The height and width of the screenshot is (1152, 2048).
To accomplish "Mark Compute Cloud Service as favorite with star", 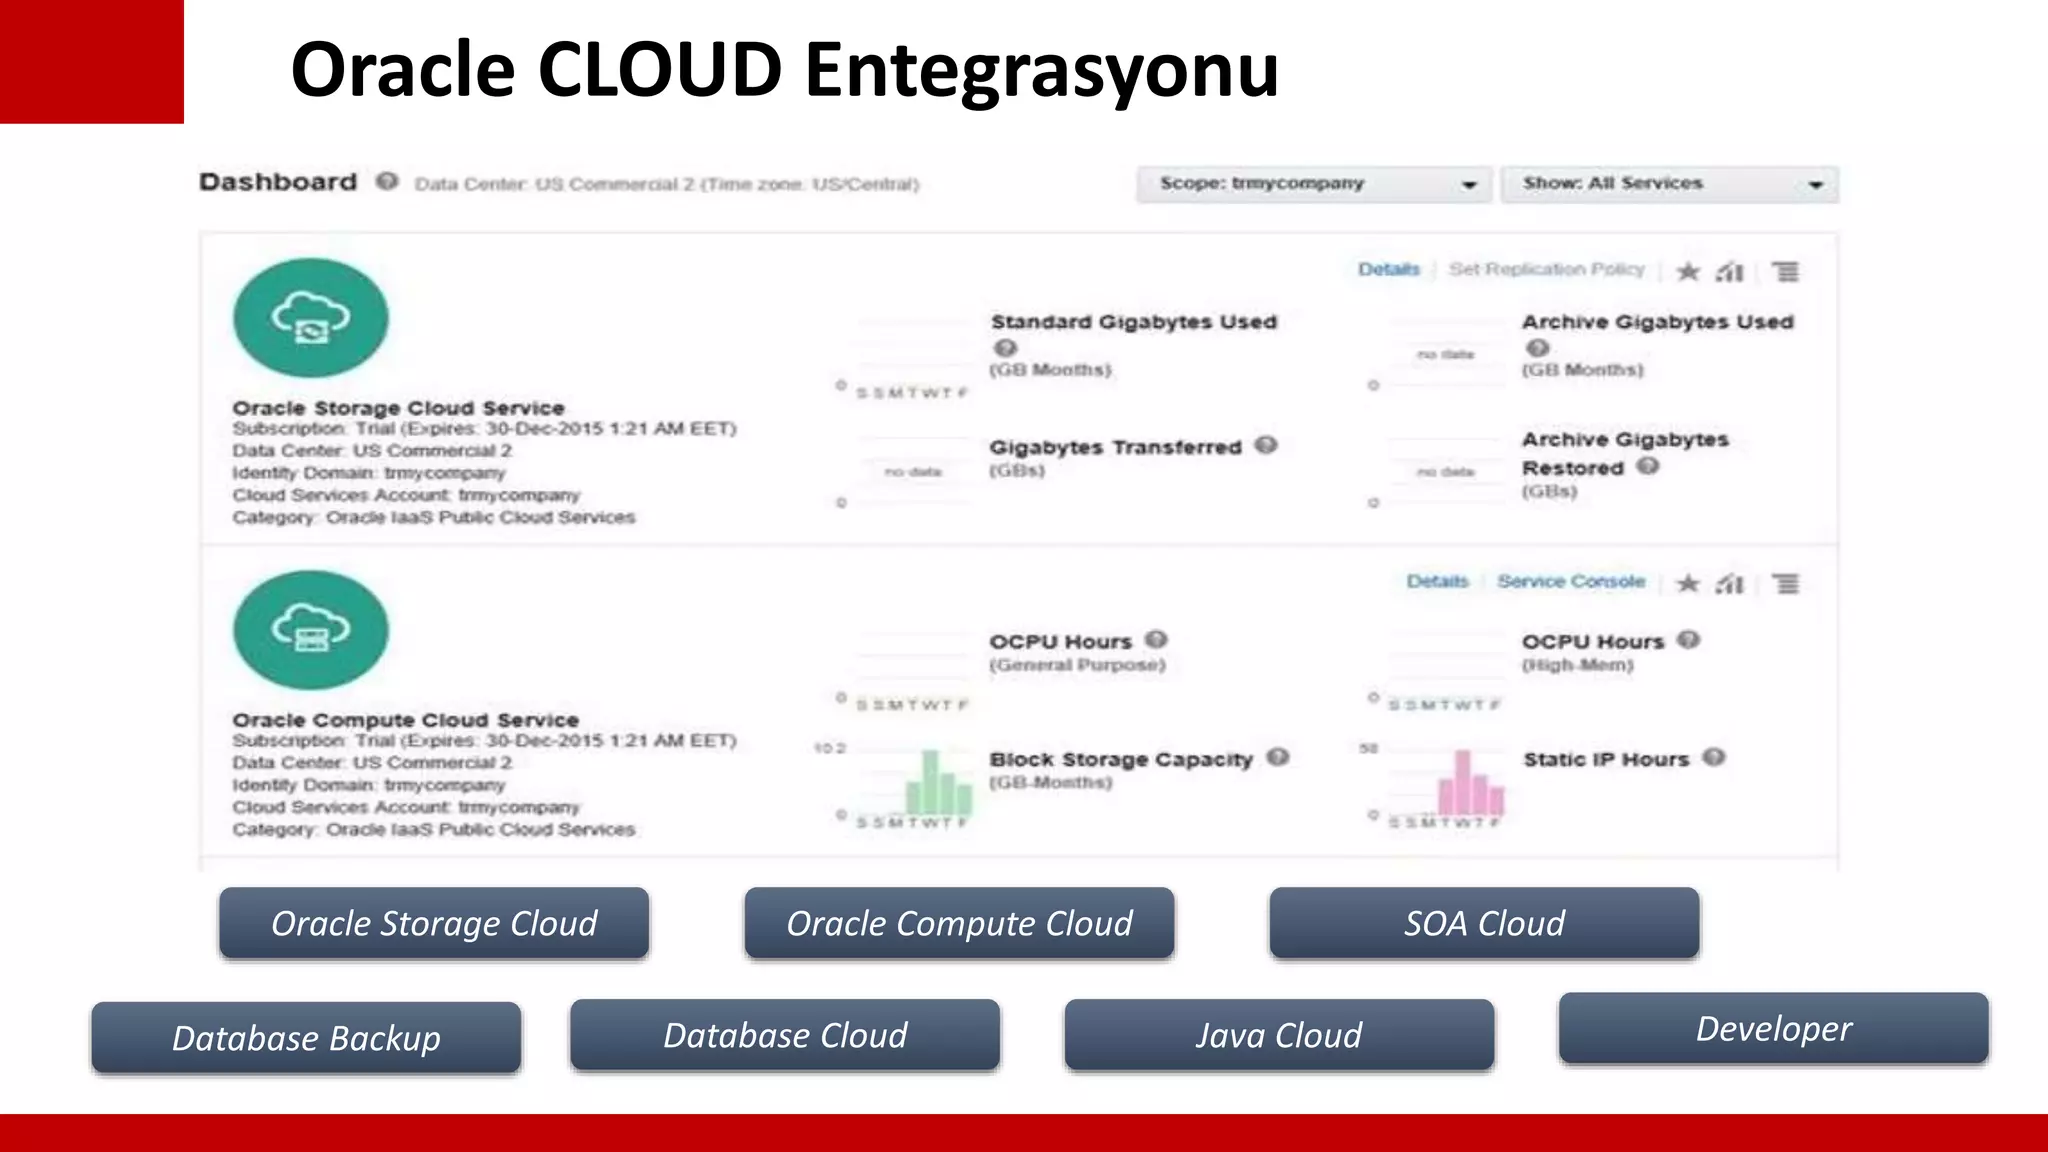I will (x=1688, y=583).
